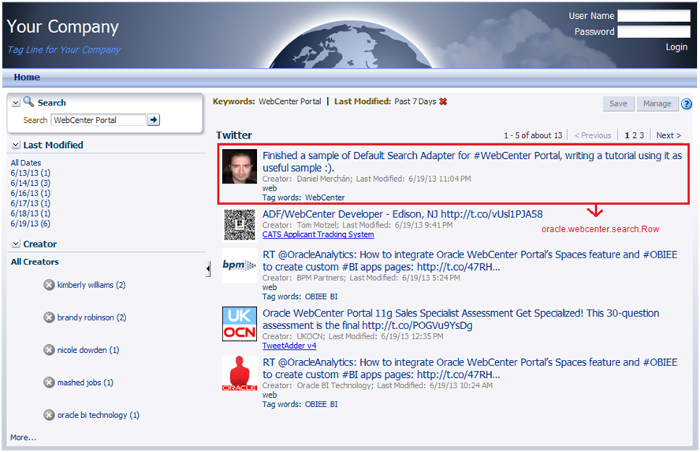
Task: Filter by date 6/13/13 (1)
Action: (30, 173)
